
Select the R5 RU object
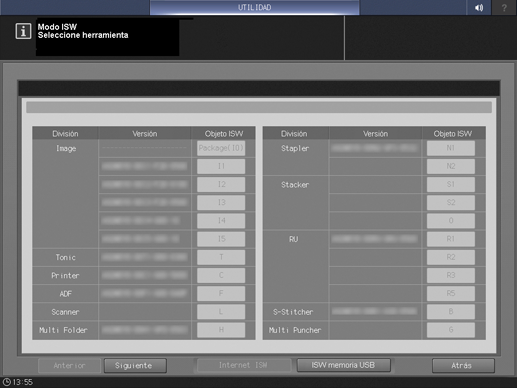click(x=451, y=293)
